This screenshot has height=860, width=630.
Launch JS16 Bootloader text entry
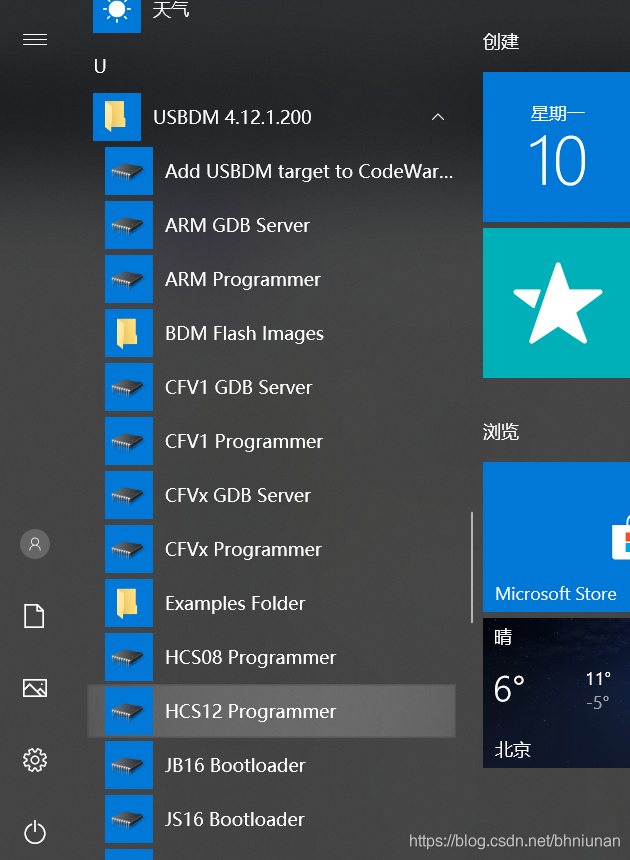click(235, 819)
